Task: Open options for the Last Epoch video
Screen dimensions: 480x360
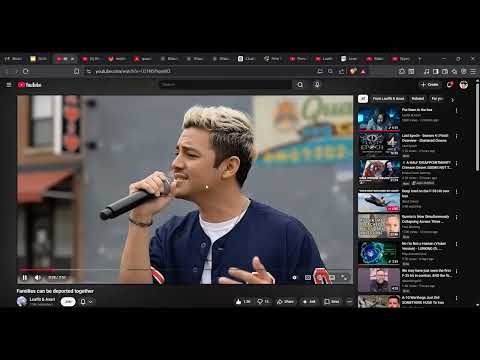Action: (x=457, y=136)
